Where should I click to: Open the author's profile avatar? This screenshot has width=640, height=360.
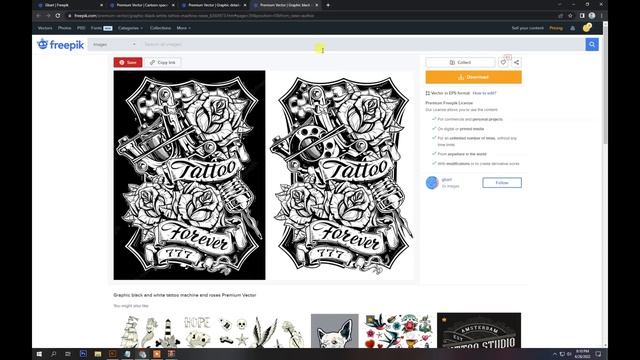tap(432, 182)
